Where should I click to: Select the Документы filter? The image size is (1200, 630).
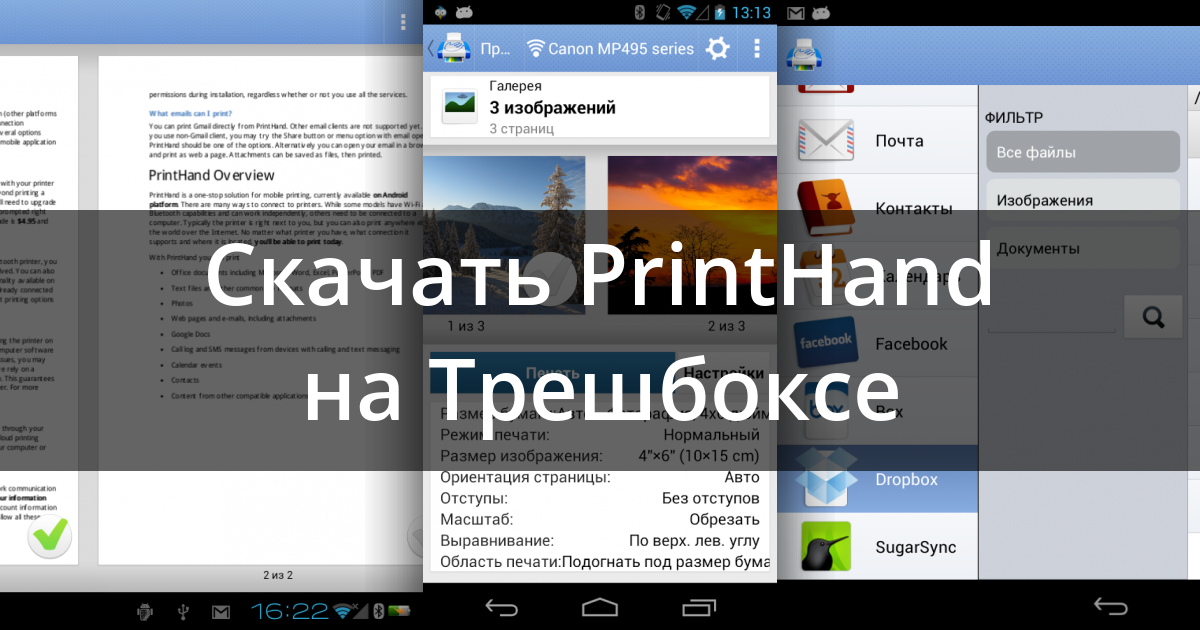(x=1083, y=248)
